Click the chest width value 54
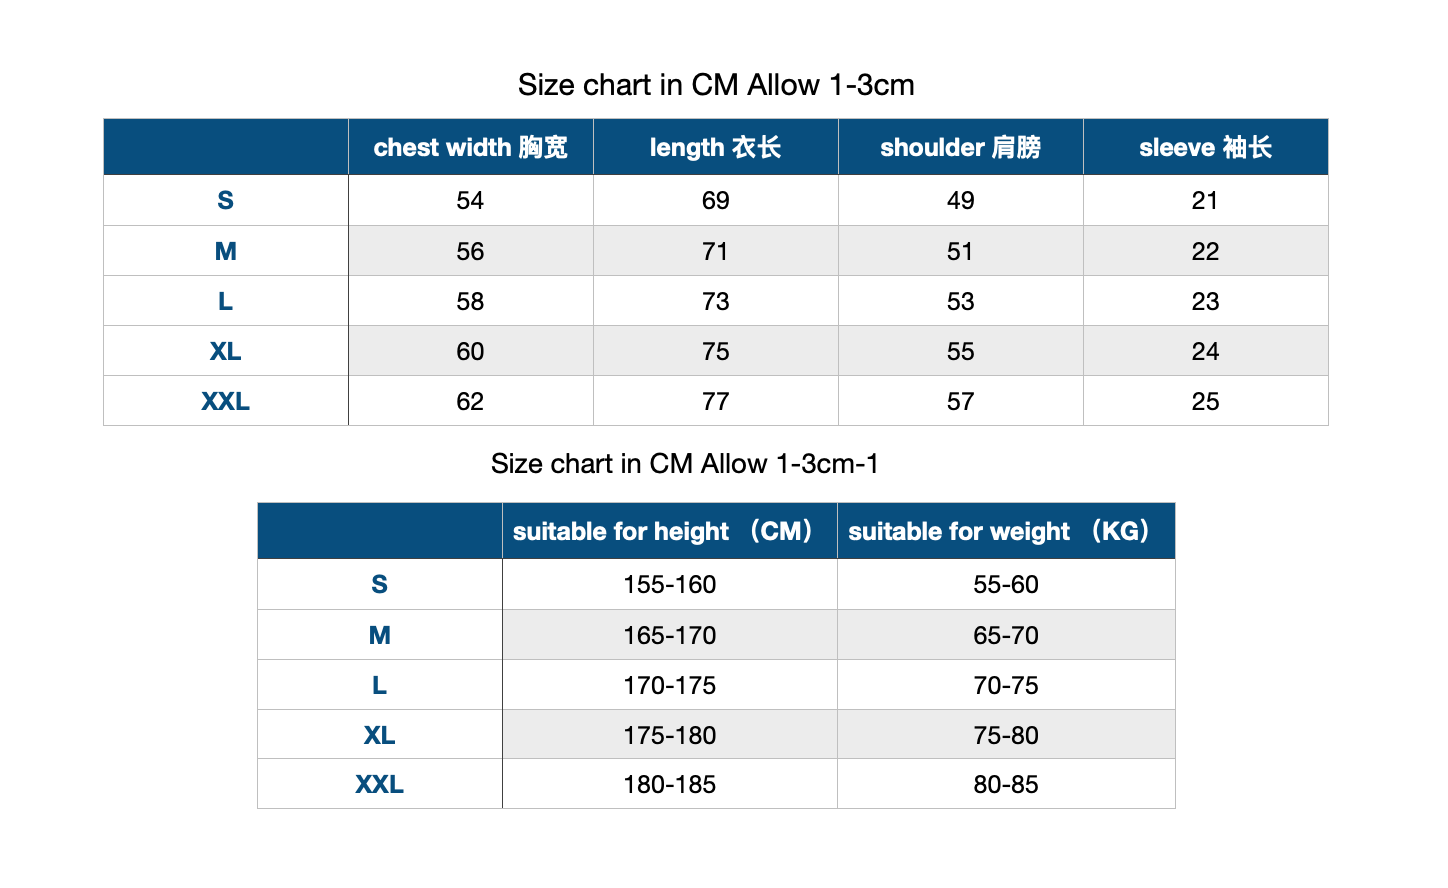 click(x=471, y=200)
